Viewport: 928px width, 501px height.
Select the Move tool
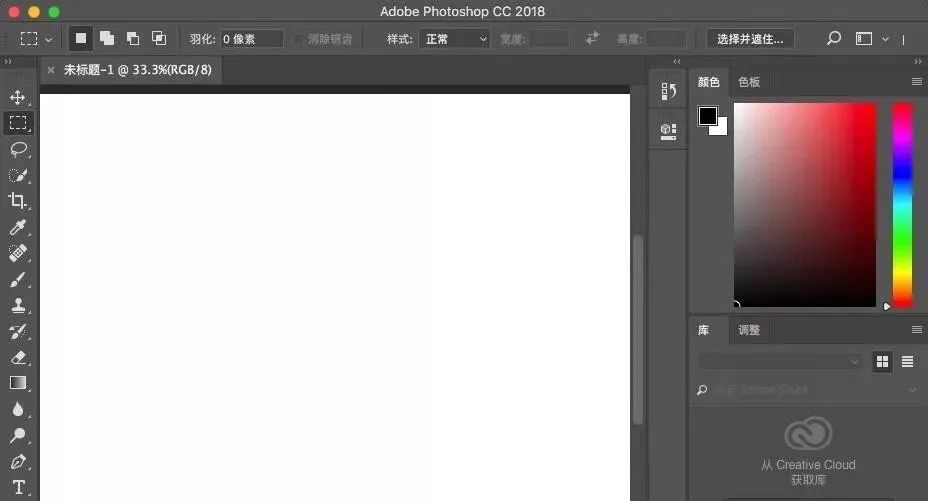click(18, 97)
